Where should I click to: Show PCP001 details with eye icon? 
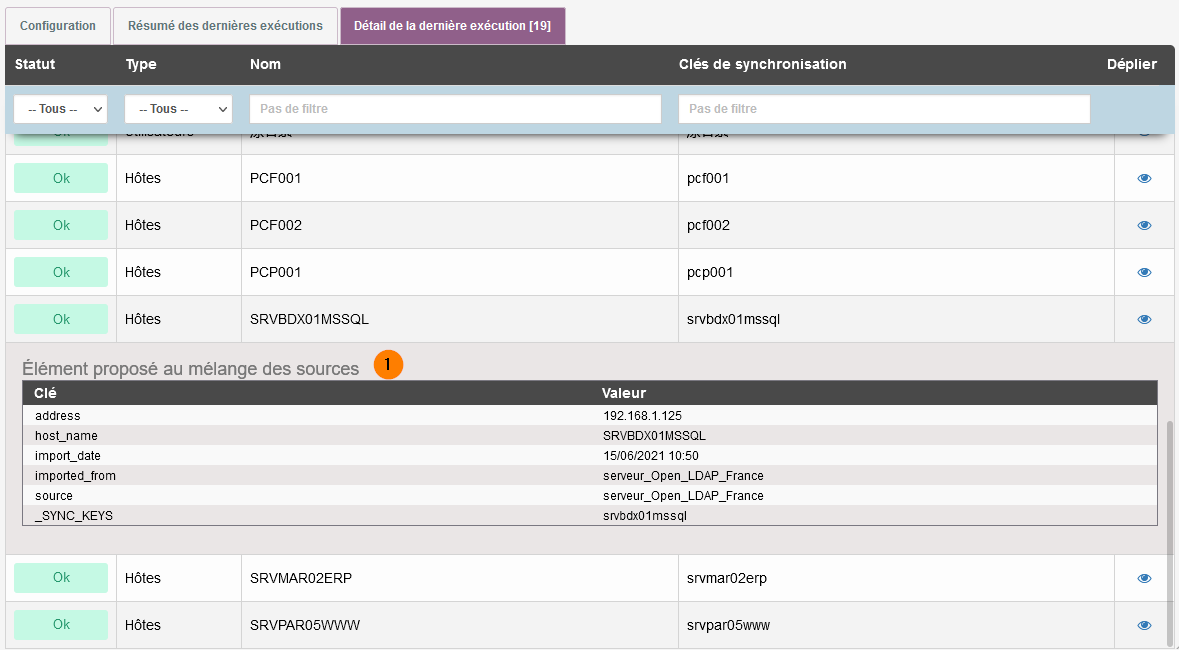tap(1144, 272)
